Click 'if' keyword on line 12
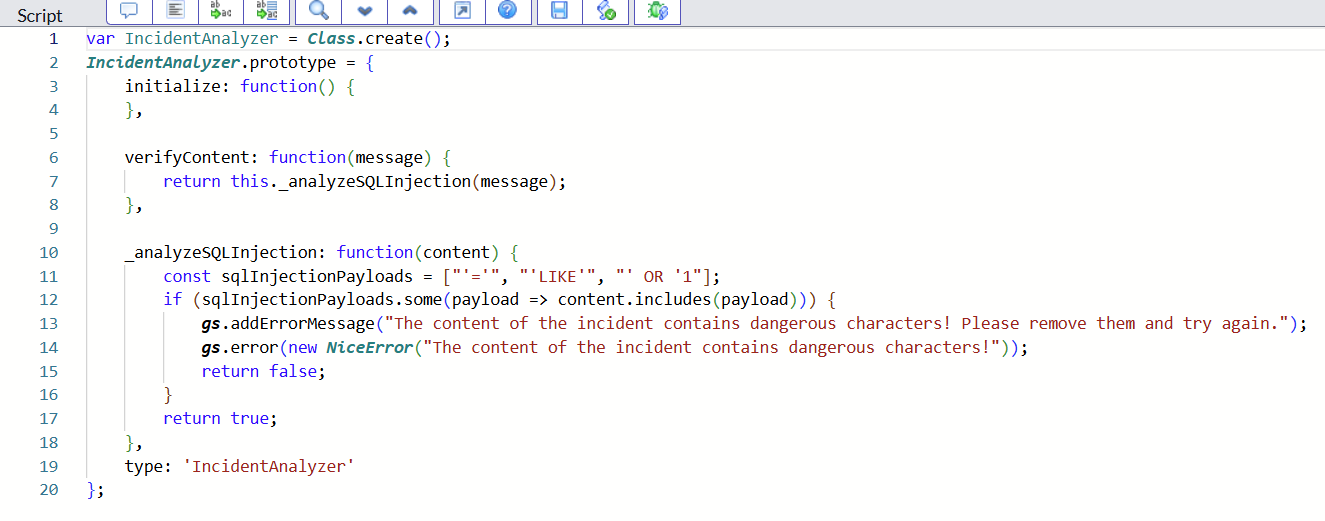 pyautogui.click(x=173, y=299)
